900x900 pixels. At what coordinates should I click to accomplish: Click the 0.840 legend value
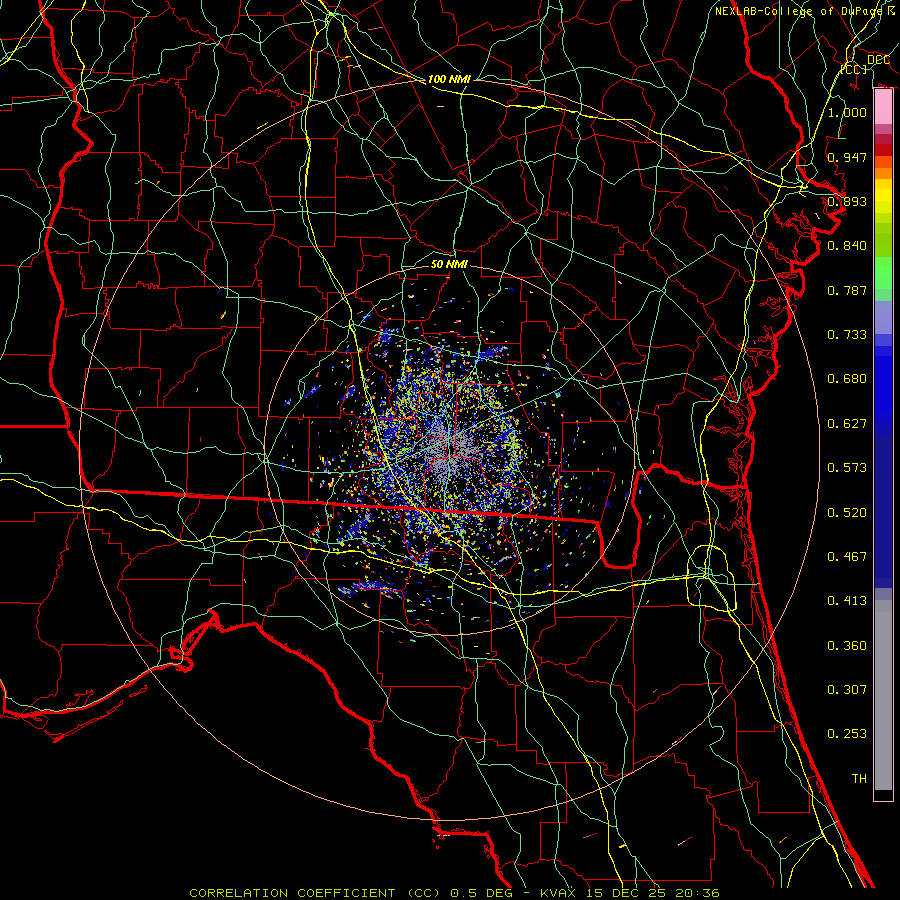point(847,246)
